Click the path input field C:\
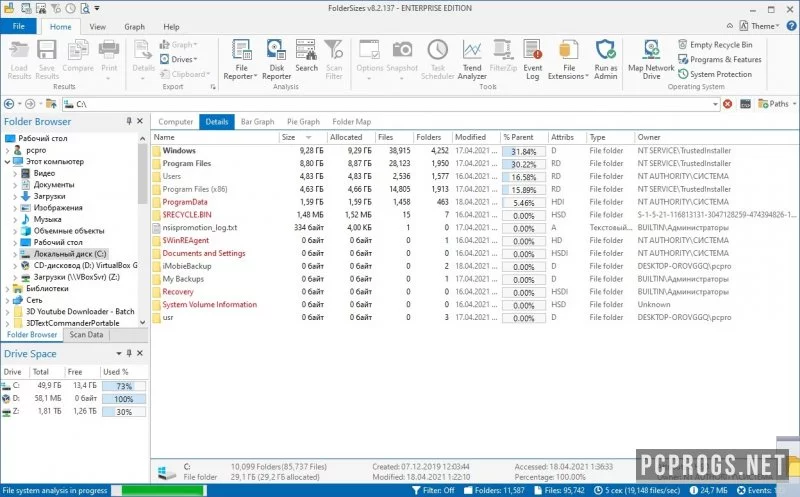This screenshot has height=497, width=800. [x=389, y=104]
